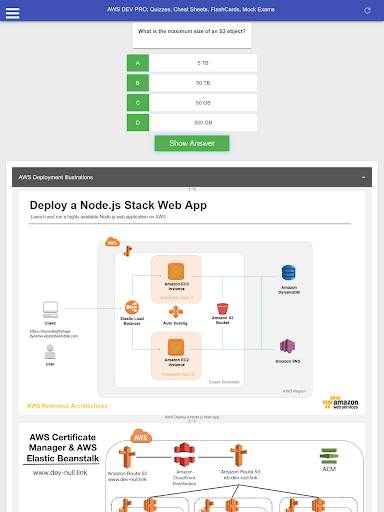Select answer D 500 GB
This screenshot has width=384, height=512.
[x=192, y=123]
